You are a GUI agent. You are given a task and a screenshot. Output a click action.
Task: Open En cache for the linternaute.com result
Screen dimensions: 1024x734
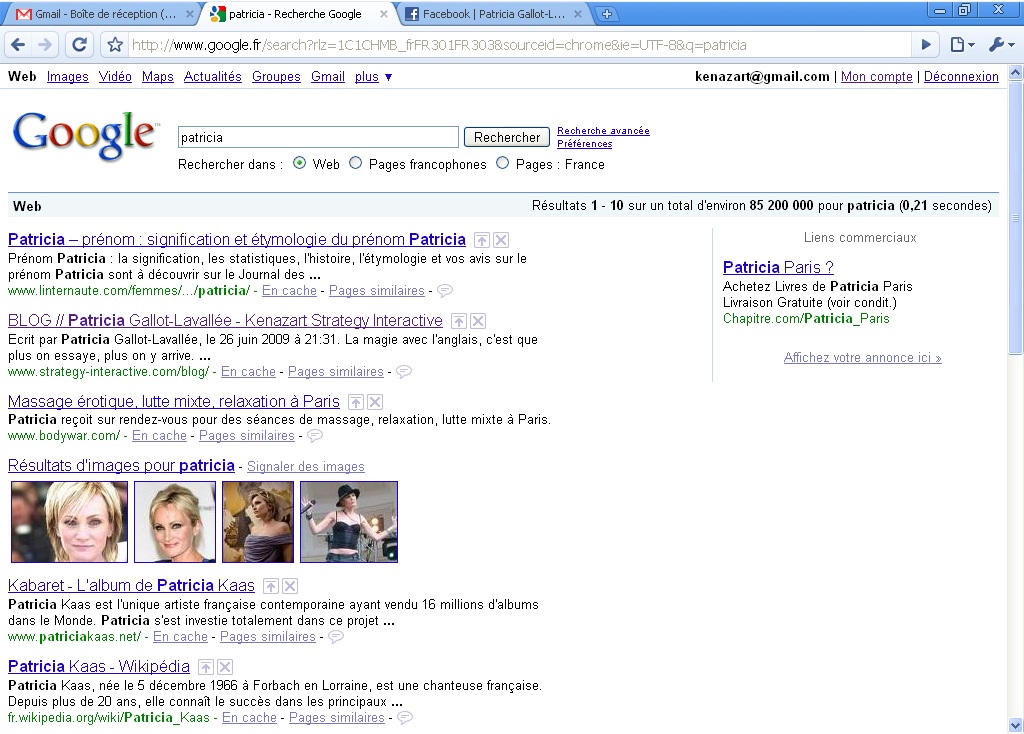[x=289, y=291]
